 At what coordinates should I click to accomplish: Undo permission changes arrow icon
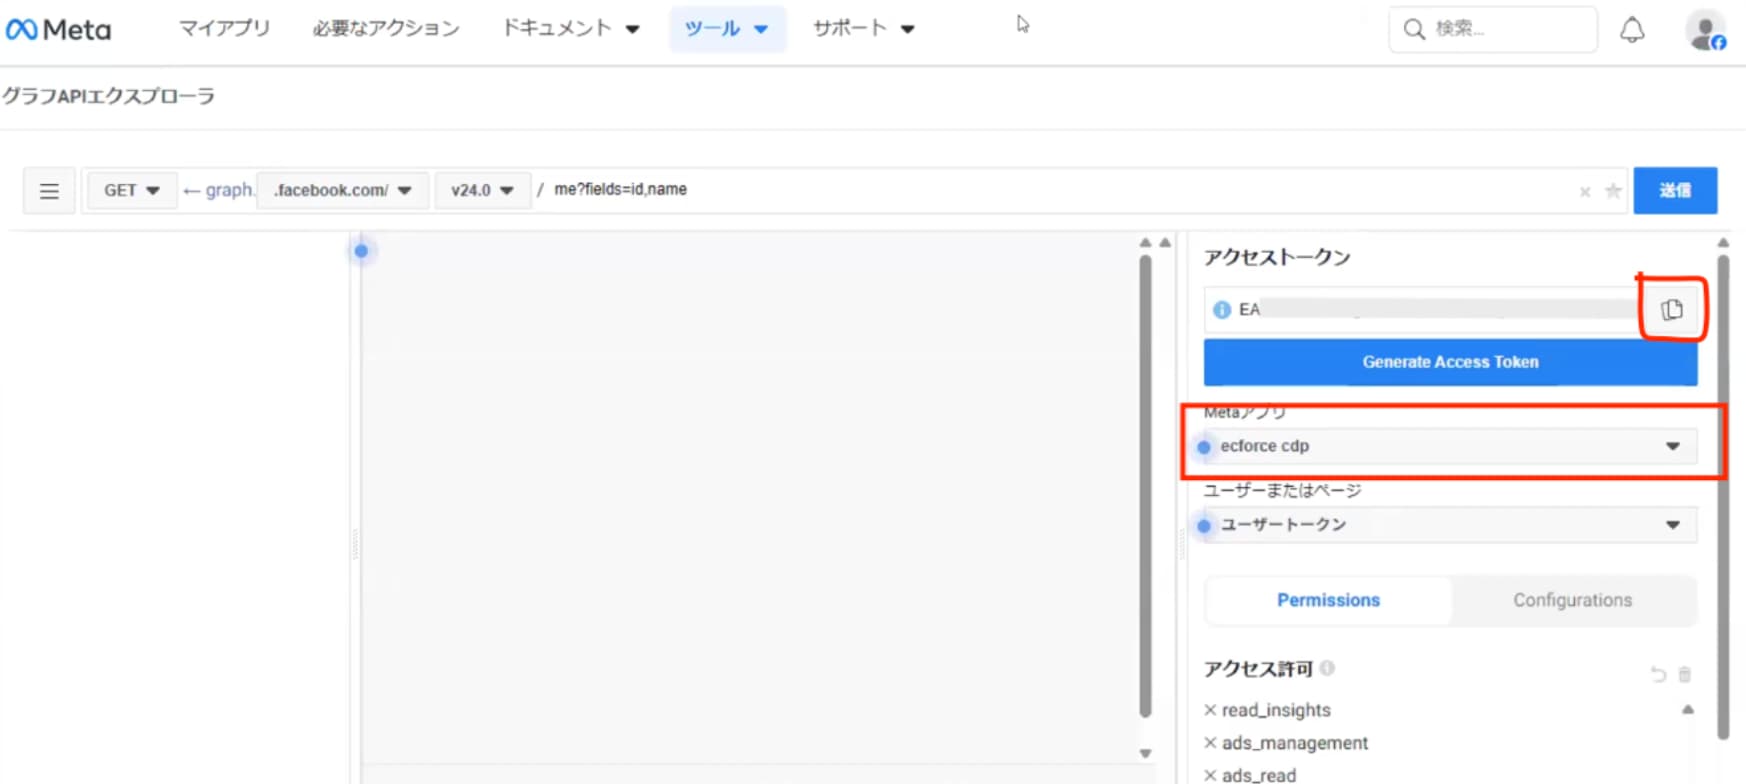coord(1658,674)
